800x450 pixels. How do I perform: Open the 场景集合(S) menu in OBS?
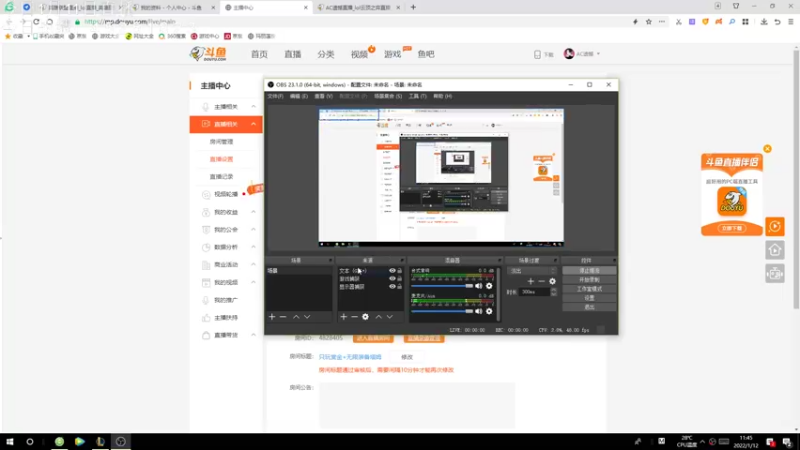(388, 96)
